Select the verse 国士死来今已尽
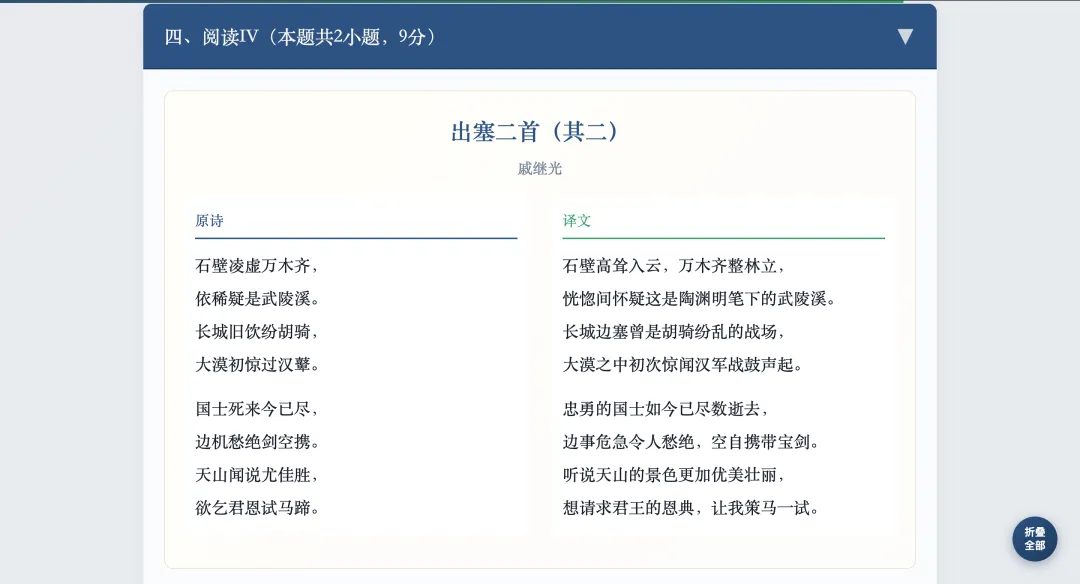This screenshot has width=1080, height=584. [x=258, y=411]
